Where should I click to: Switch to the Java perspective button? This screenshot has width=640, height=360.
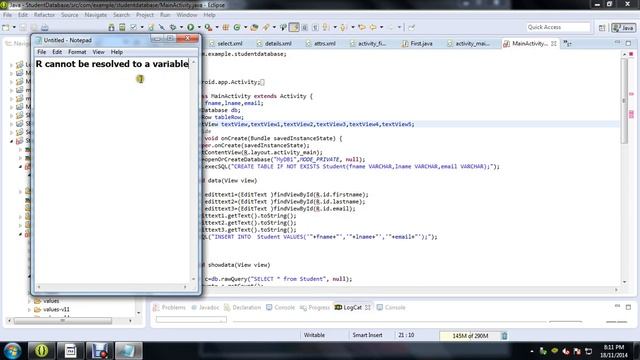(623, 28)
